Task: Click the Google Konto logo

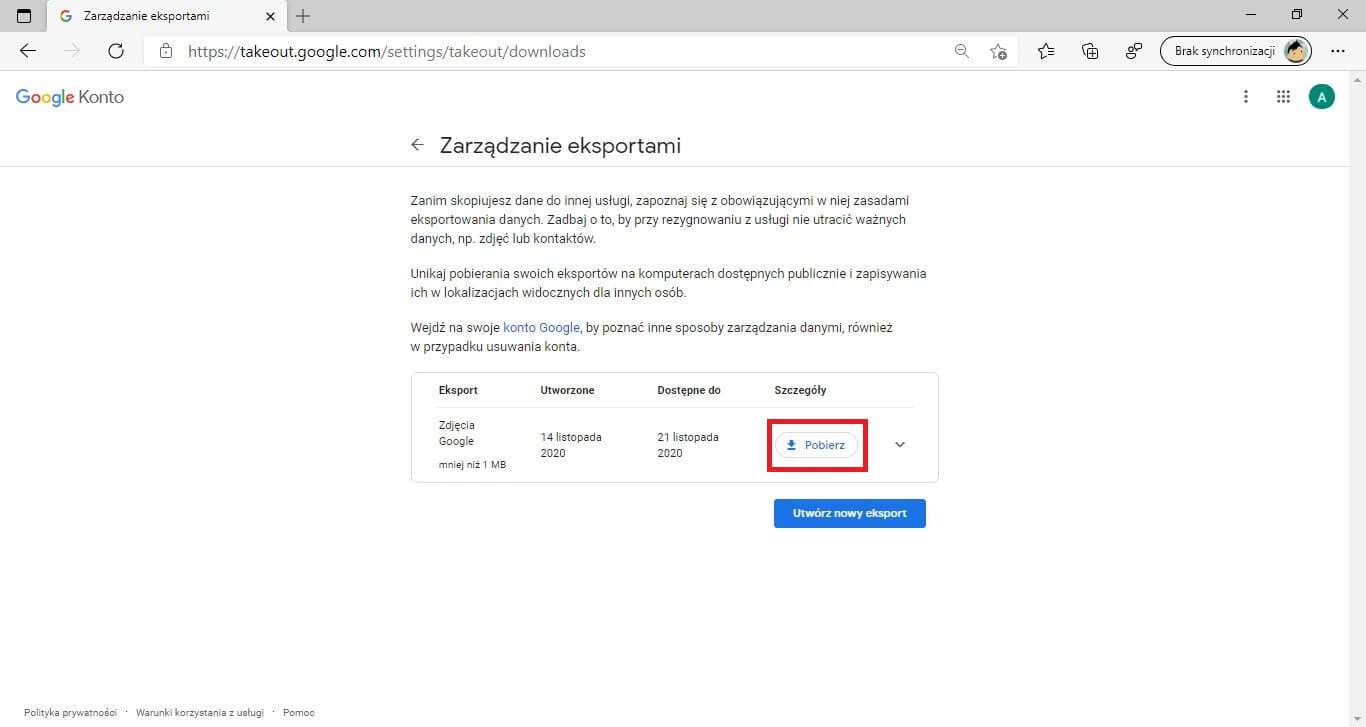Action: click(70, 97)
